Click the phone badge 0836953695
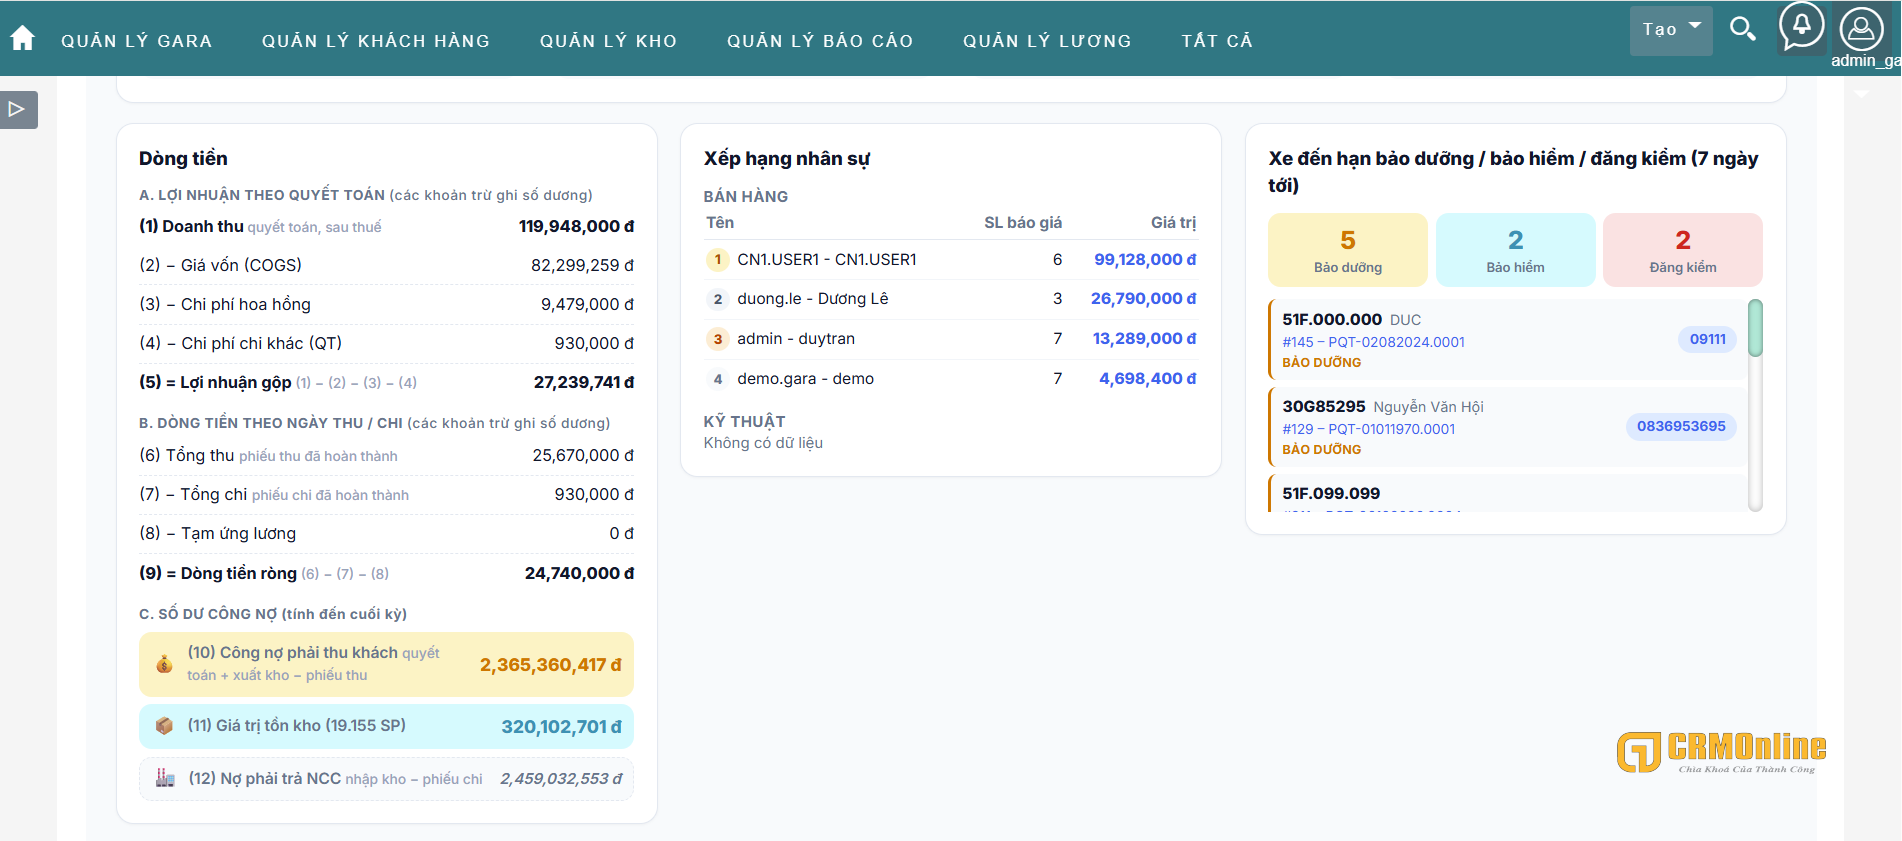The image size is (1902, 841). [1682, 427]
